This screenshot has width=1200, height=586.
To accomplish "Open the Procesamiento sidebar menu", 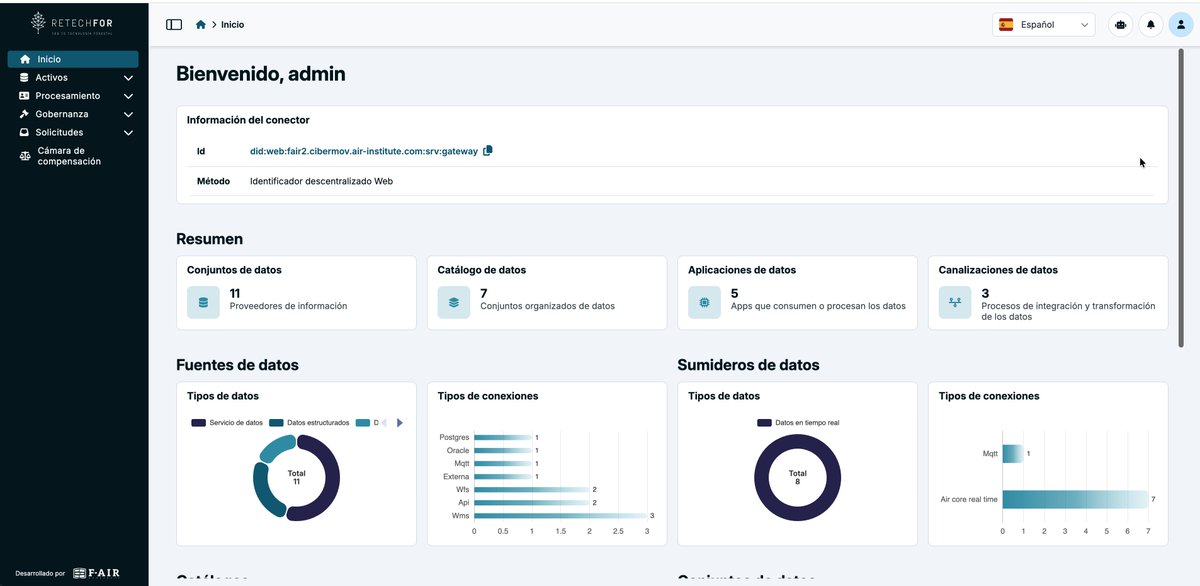I will click(73, 96).
